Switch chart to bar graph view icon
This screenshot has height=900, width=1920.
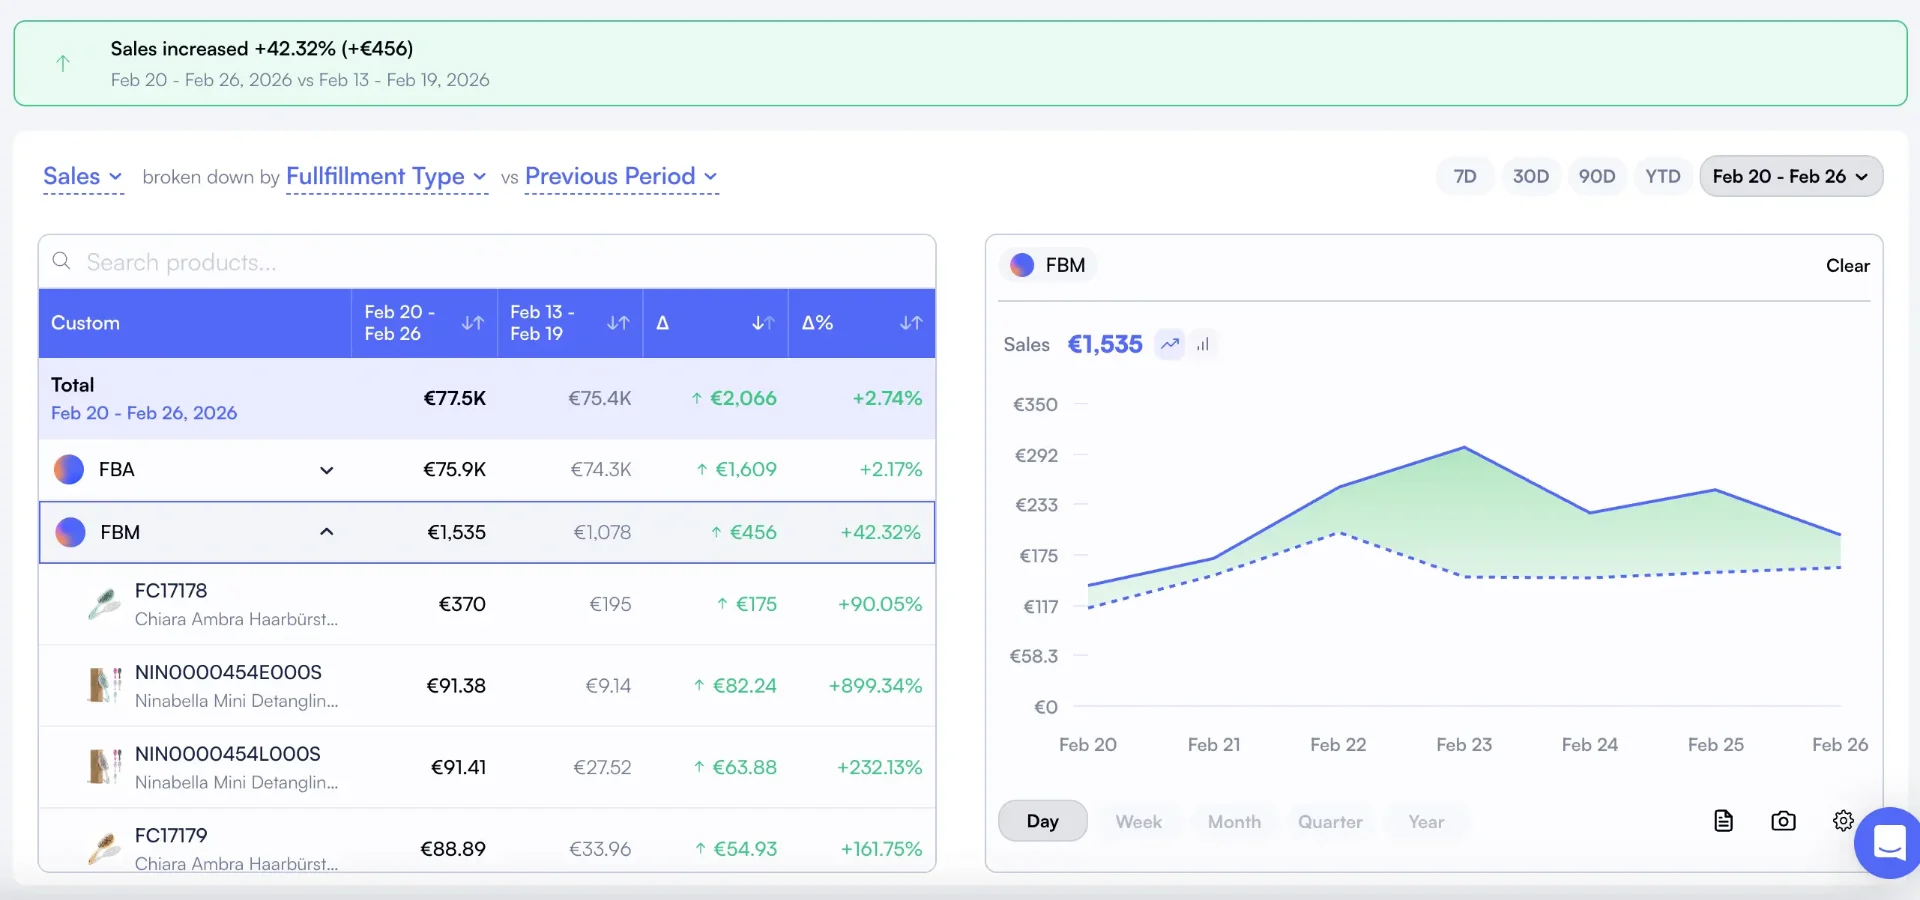pos(1203,344)
